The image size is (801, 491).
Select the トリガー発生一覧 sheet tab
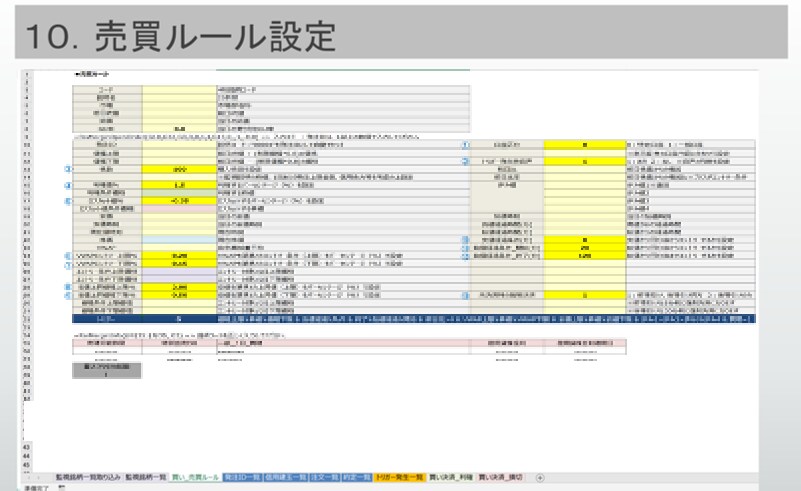(399, 477)
